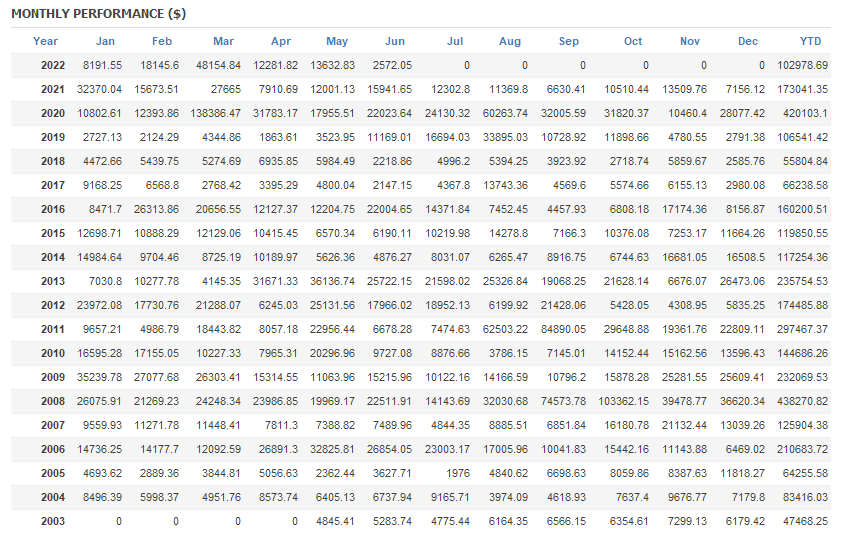Select the 2005 July cell 1976
This screenshot has height=545, width=854.
[x=457, y=473]
